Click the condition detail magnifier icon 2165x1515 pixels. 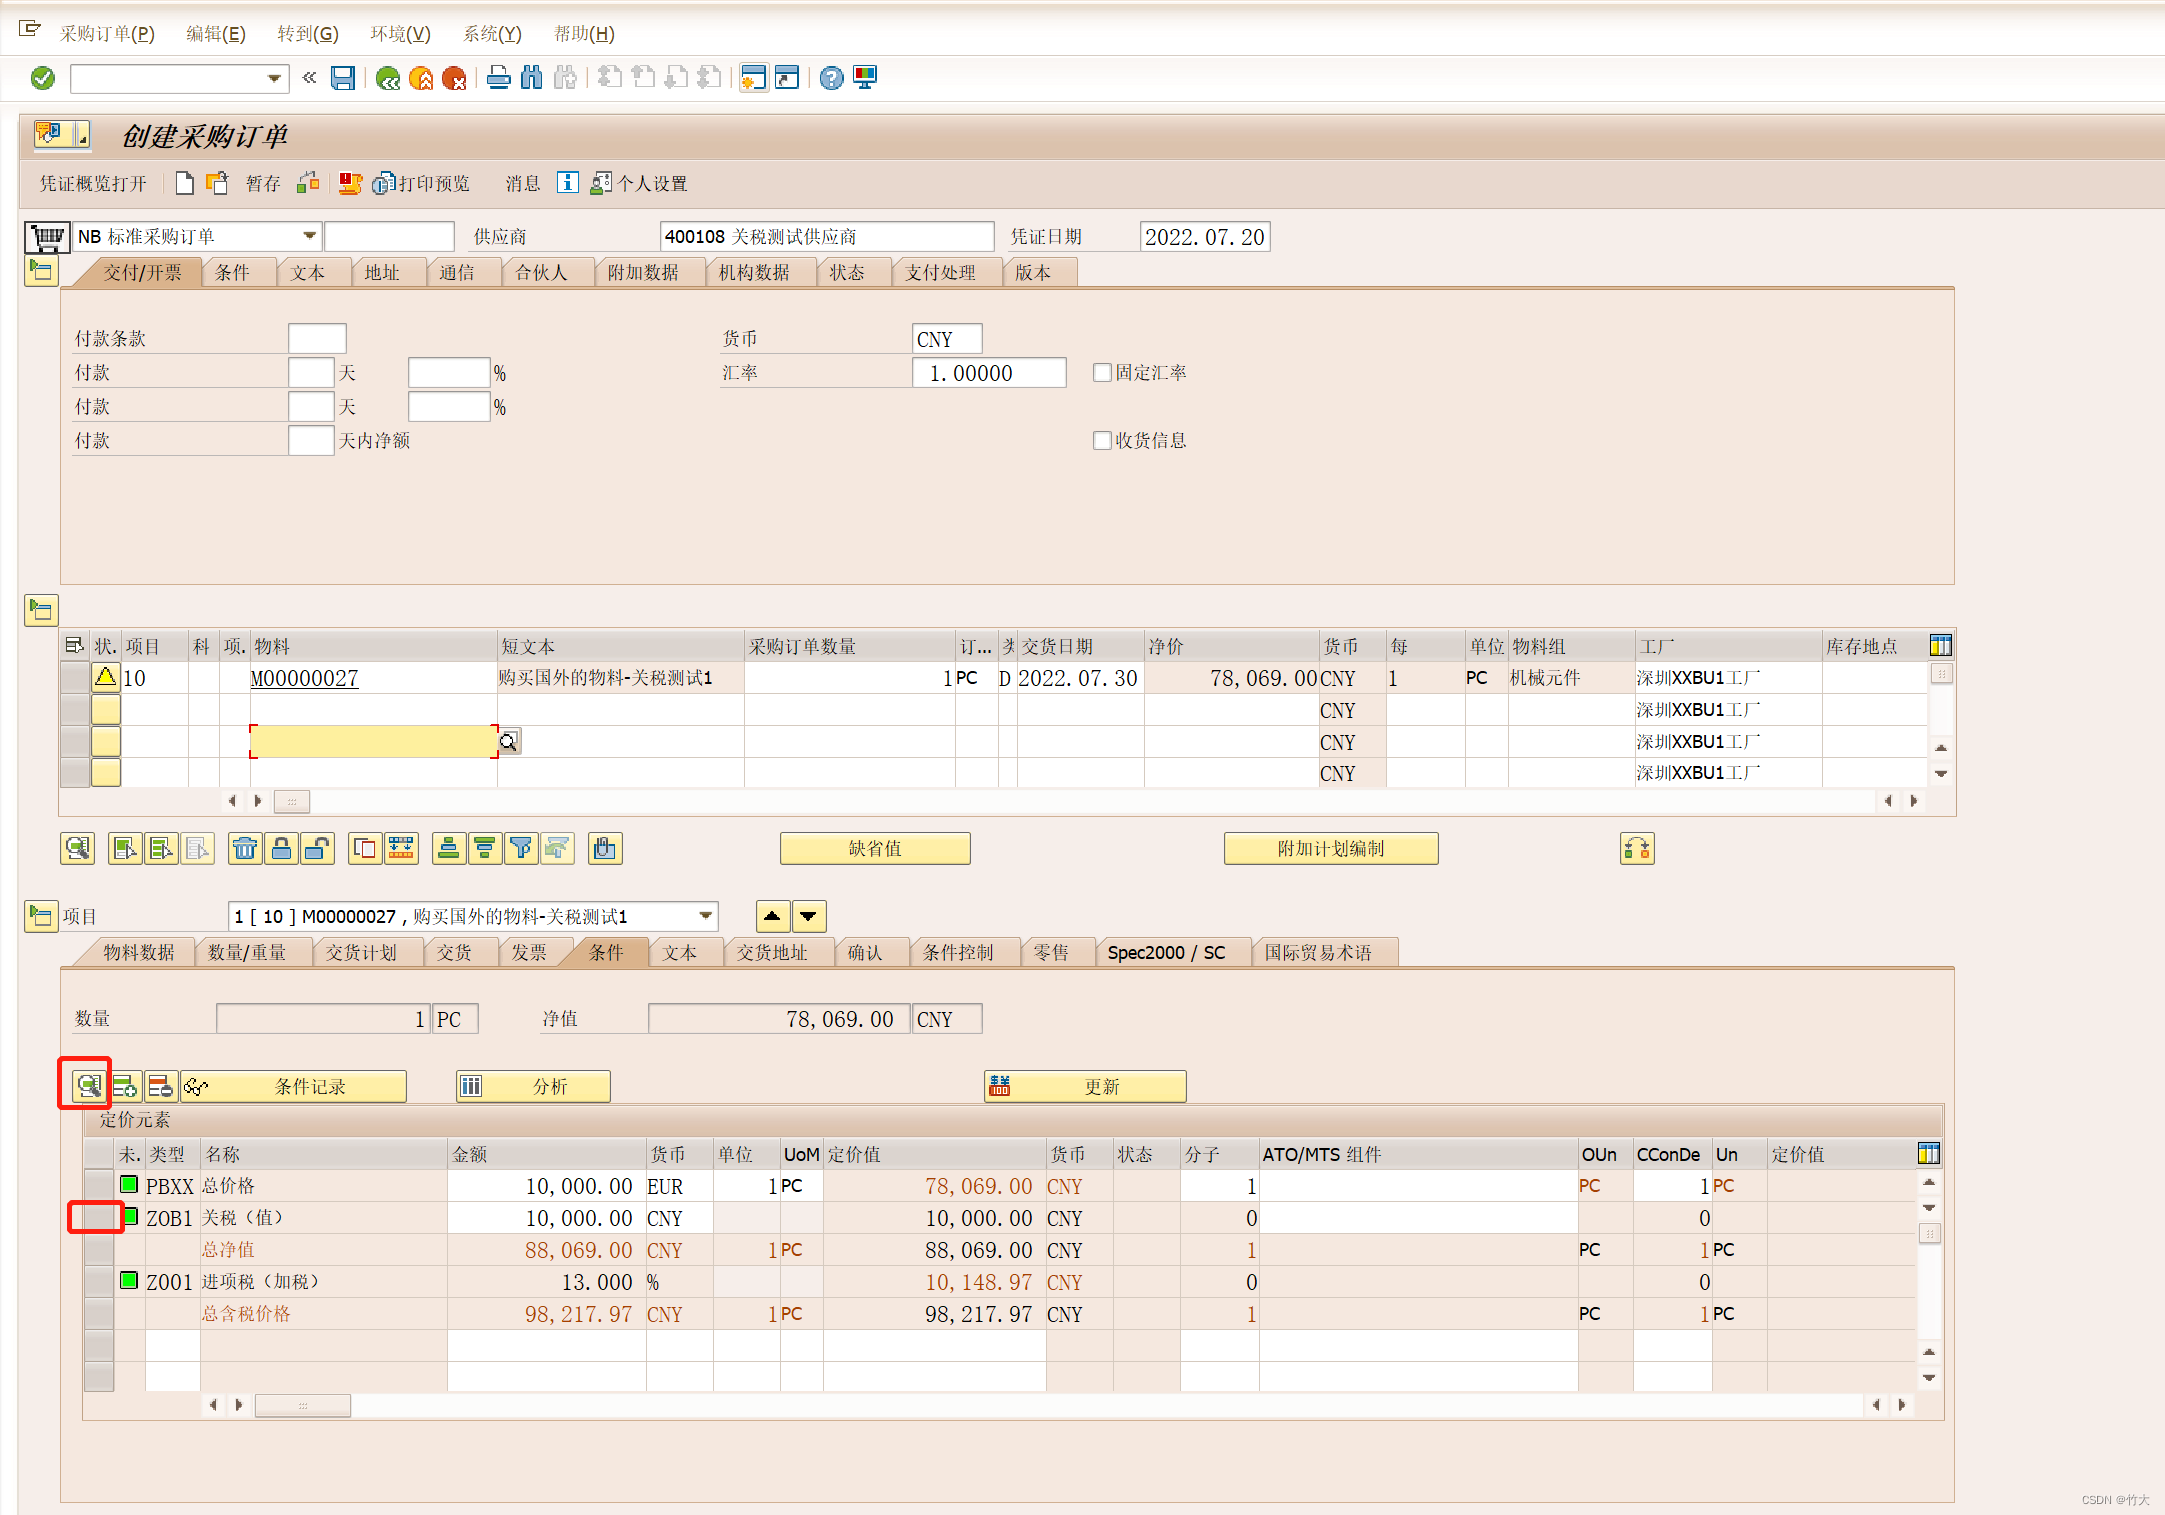88,1086
